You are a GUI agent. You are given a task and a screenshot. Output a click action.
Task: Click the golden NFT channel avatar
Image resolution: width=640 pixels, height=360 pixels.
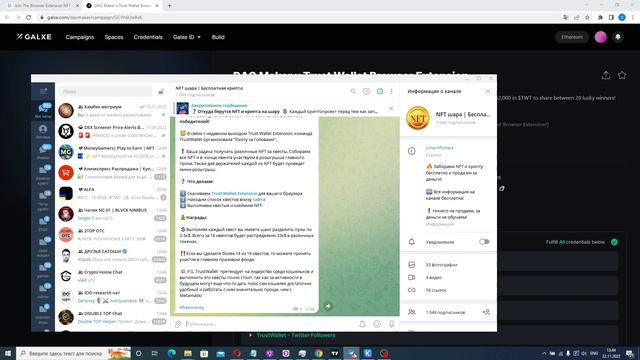(x=418, y=118)
